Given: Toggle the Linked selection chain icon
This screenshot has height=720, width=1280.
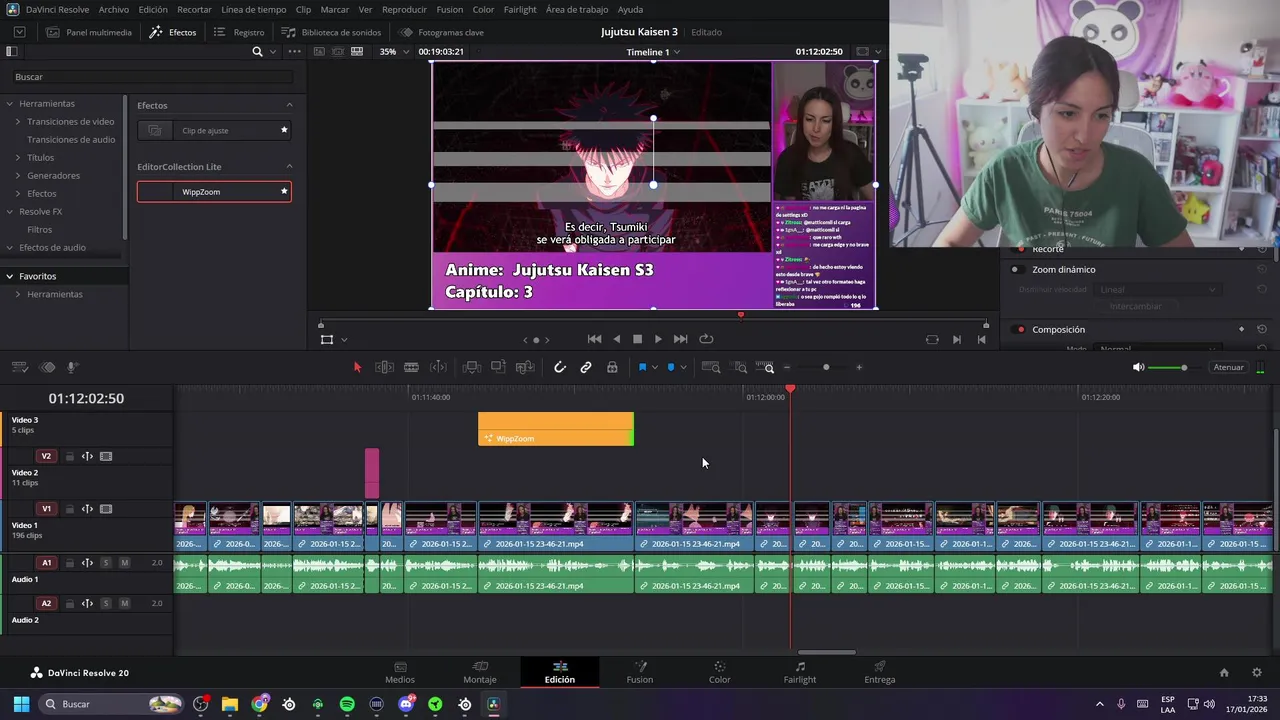Looking at the screenshot, I should click(x=586, y=367).
